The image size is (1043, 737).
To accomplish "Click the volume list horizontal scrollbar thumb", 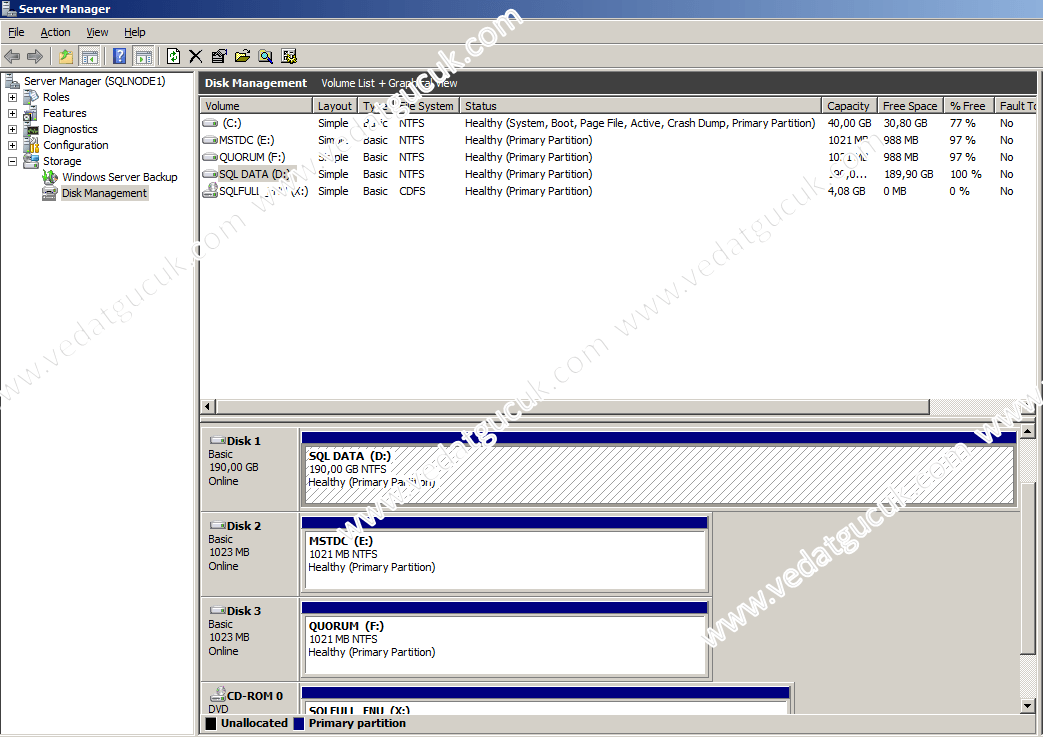I will (573, 406).
